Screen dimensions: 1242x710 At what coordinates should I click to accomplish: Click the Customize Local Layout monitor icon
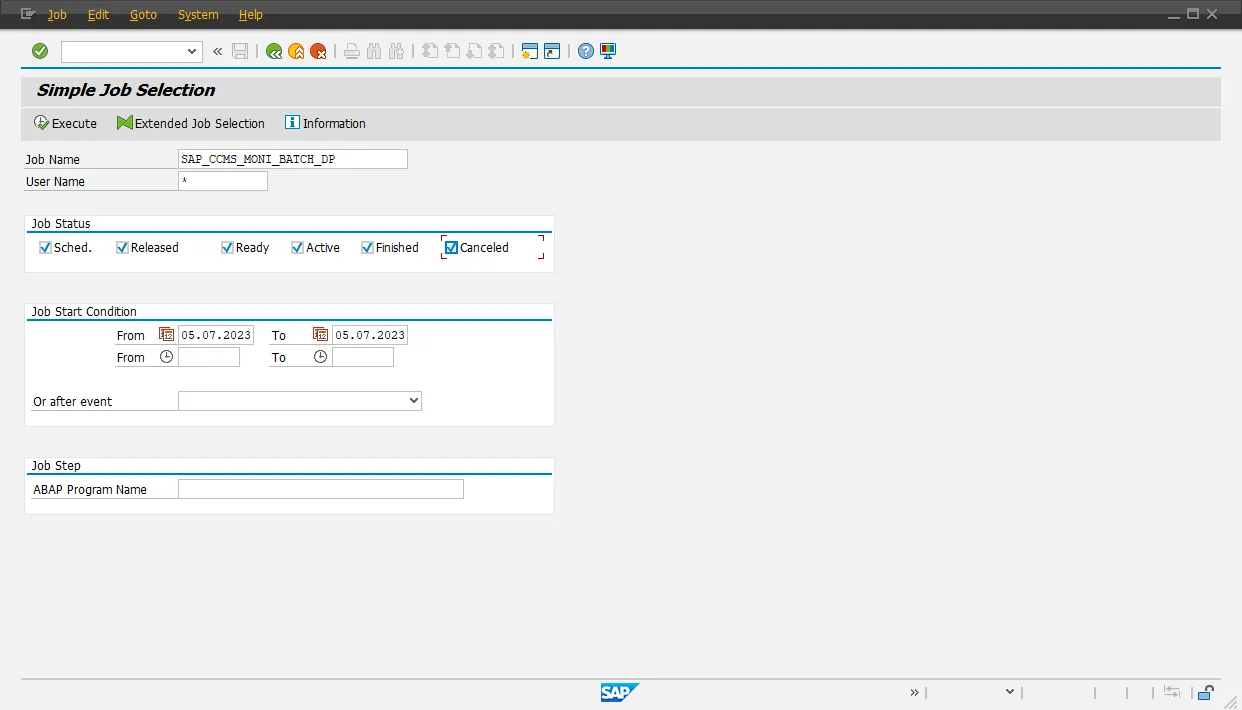[x=608, y=51]
